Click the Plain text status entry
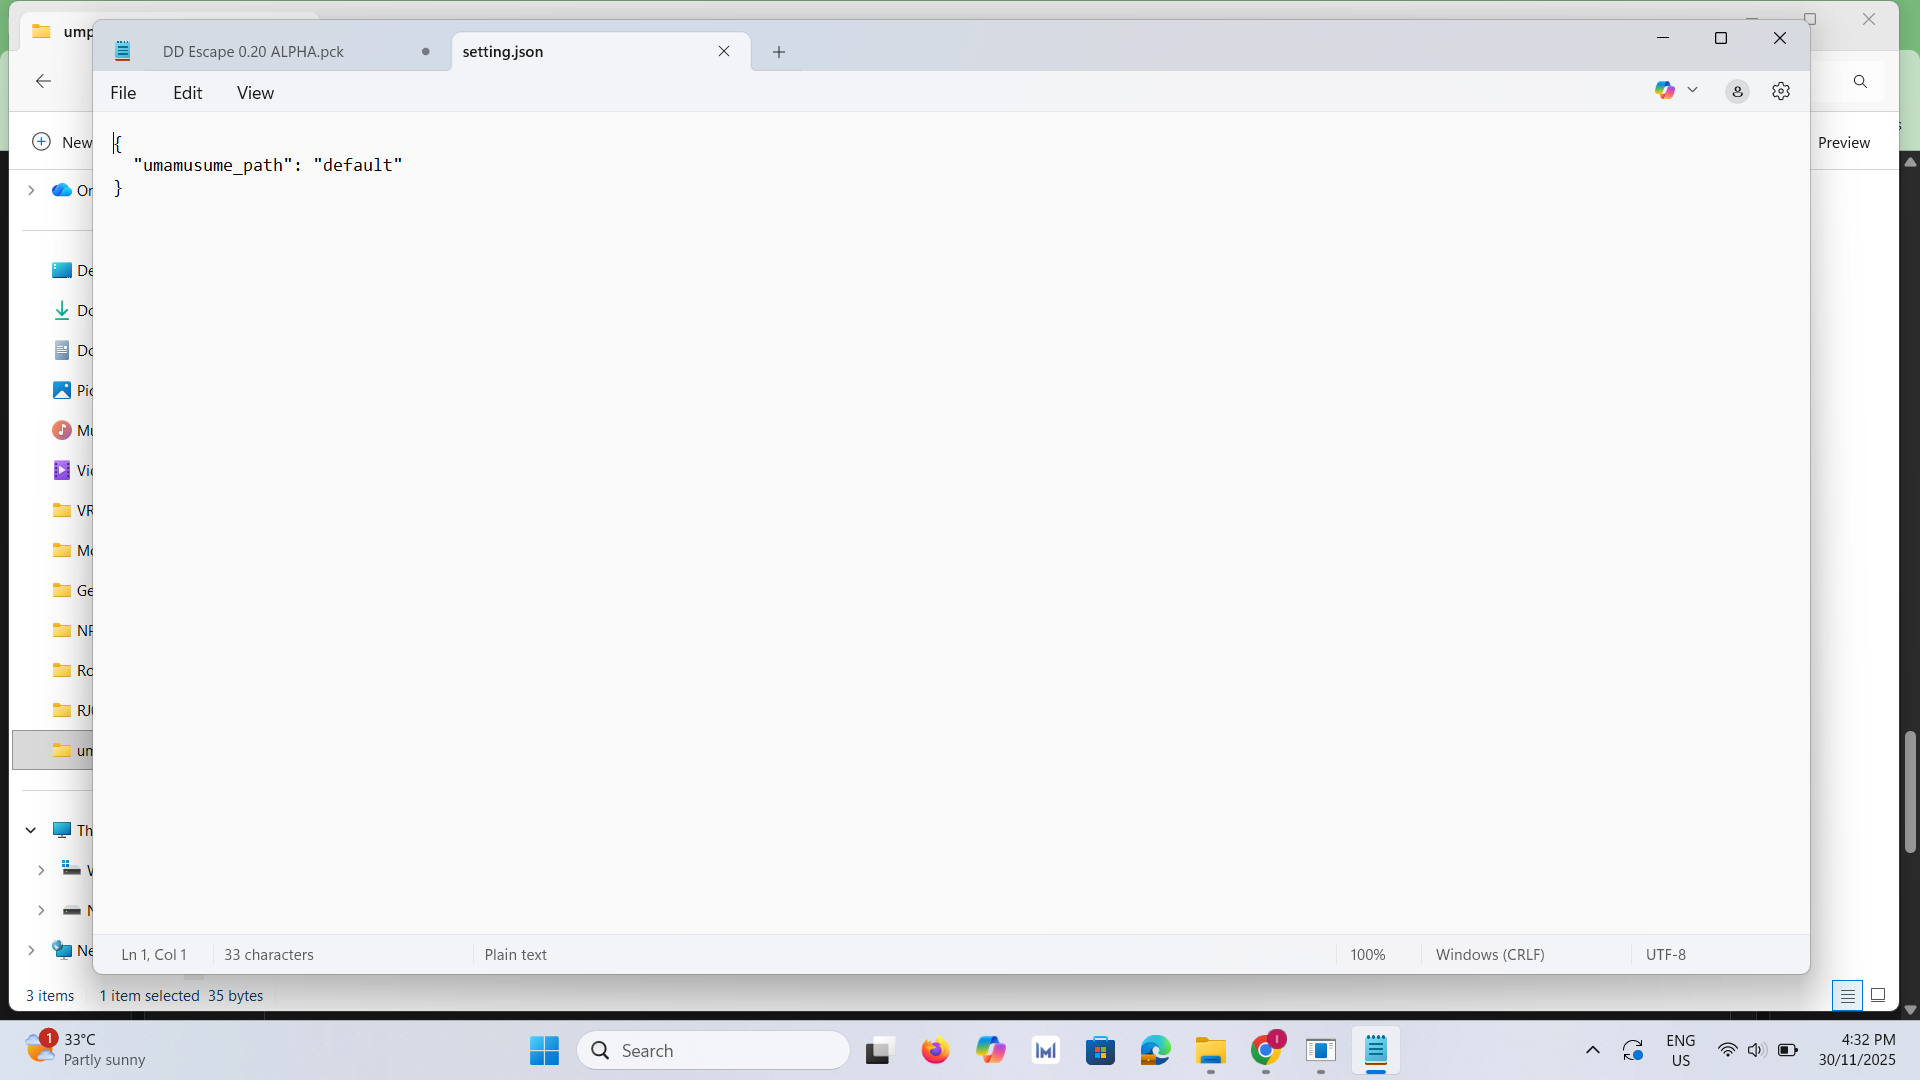The height and width of the screenshot is (1080, 1920). pyautogui.click(x=516, y=955)
